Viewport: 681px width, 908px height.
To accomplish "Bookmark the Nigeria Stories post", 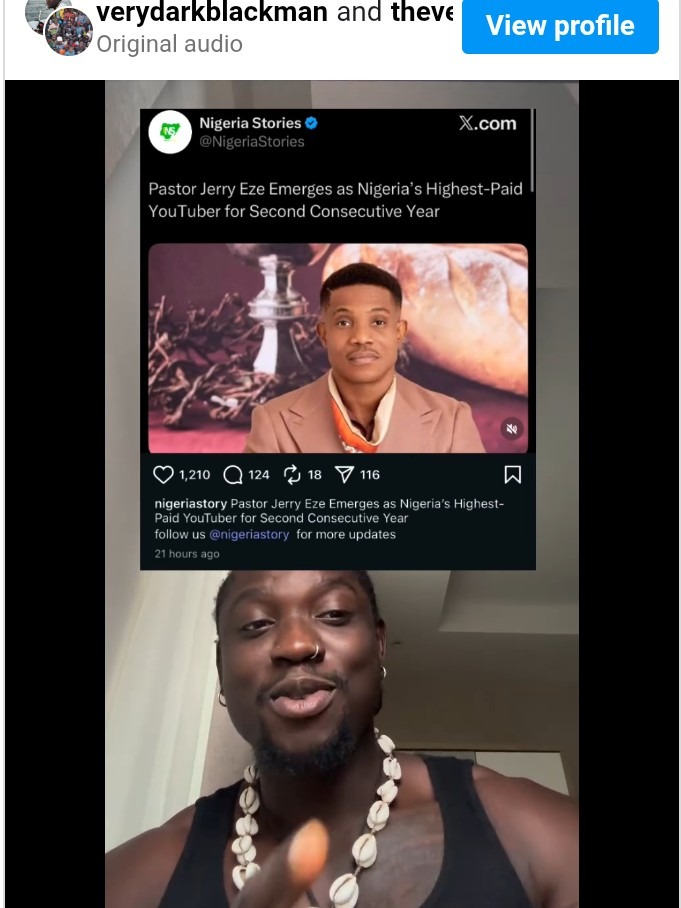I will tap(512, 474).
